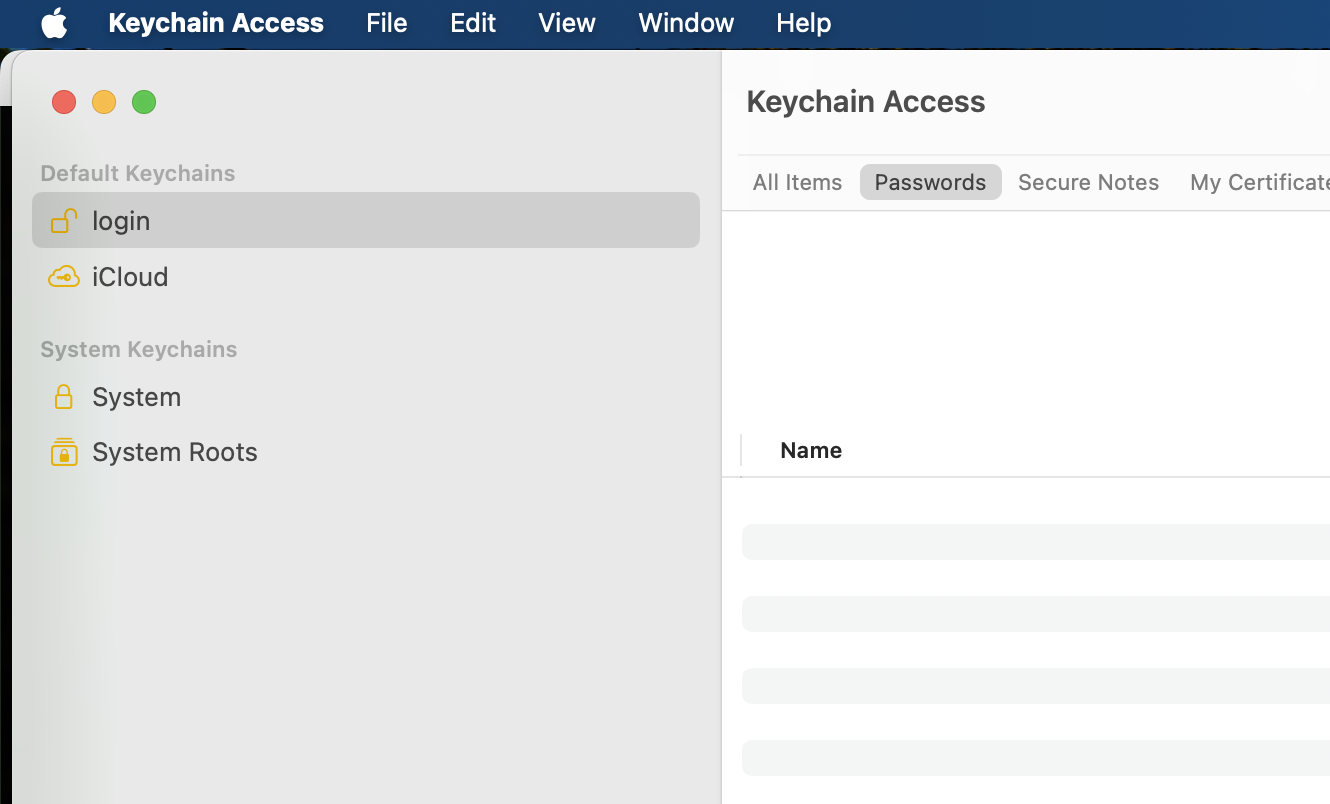1330x804 pixels.
Task: Switch to the All Items tab
Action: tap(797, 182)
